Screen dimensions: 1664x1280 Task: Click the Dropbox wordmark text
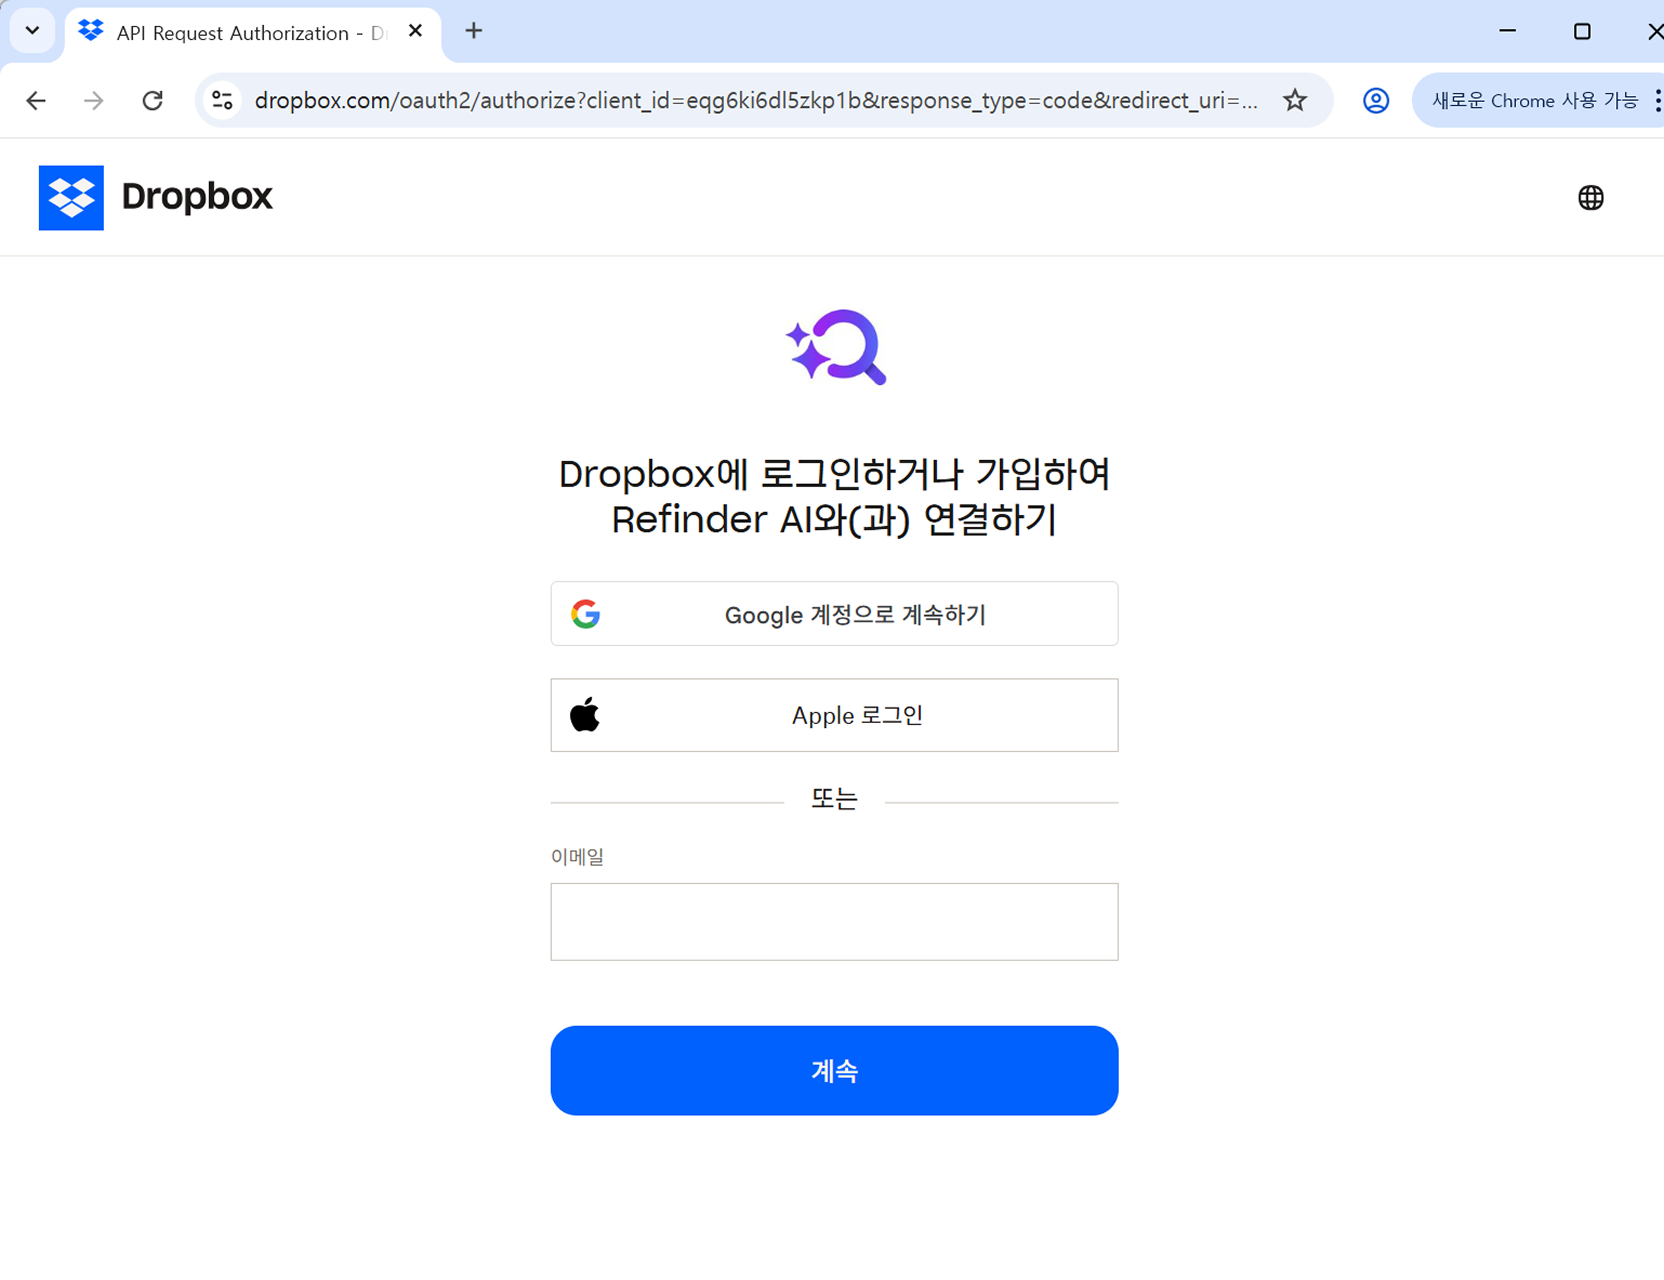coord(197,197)
